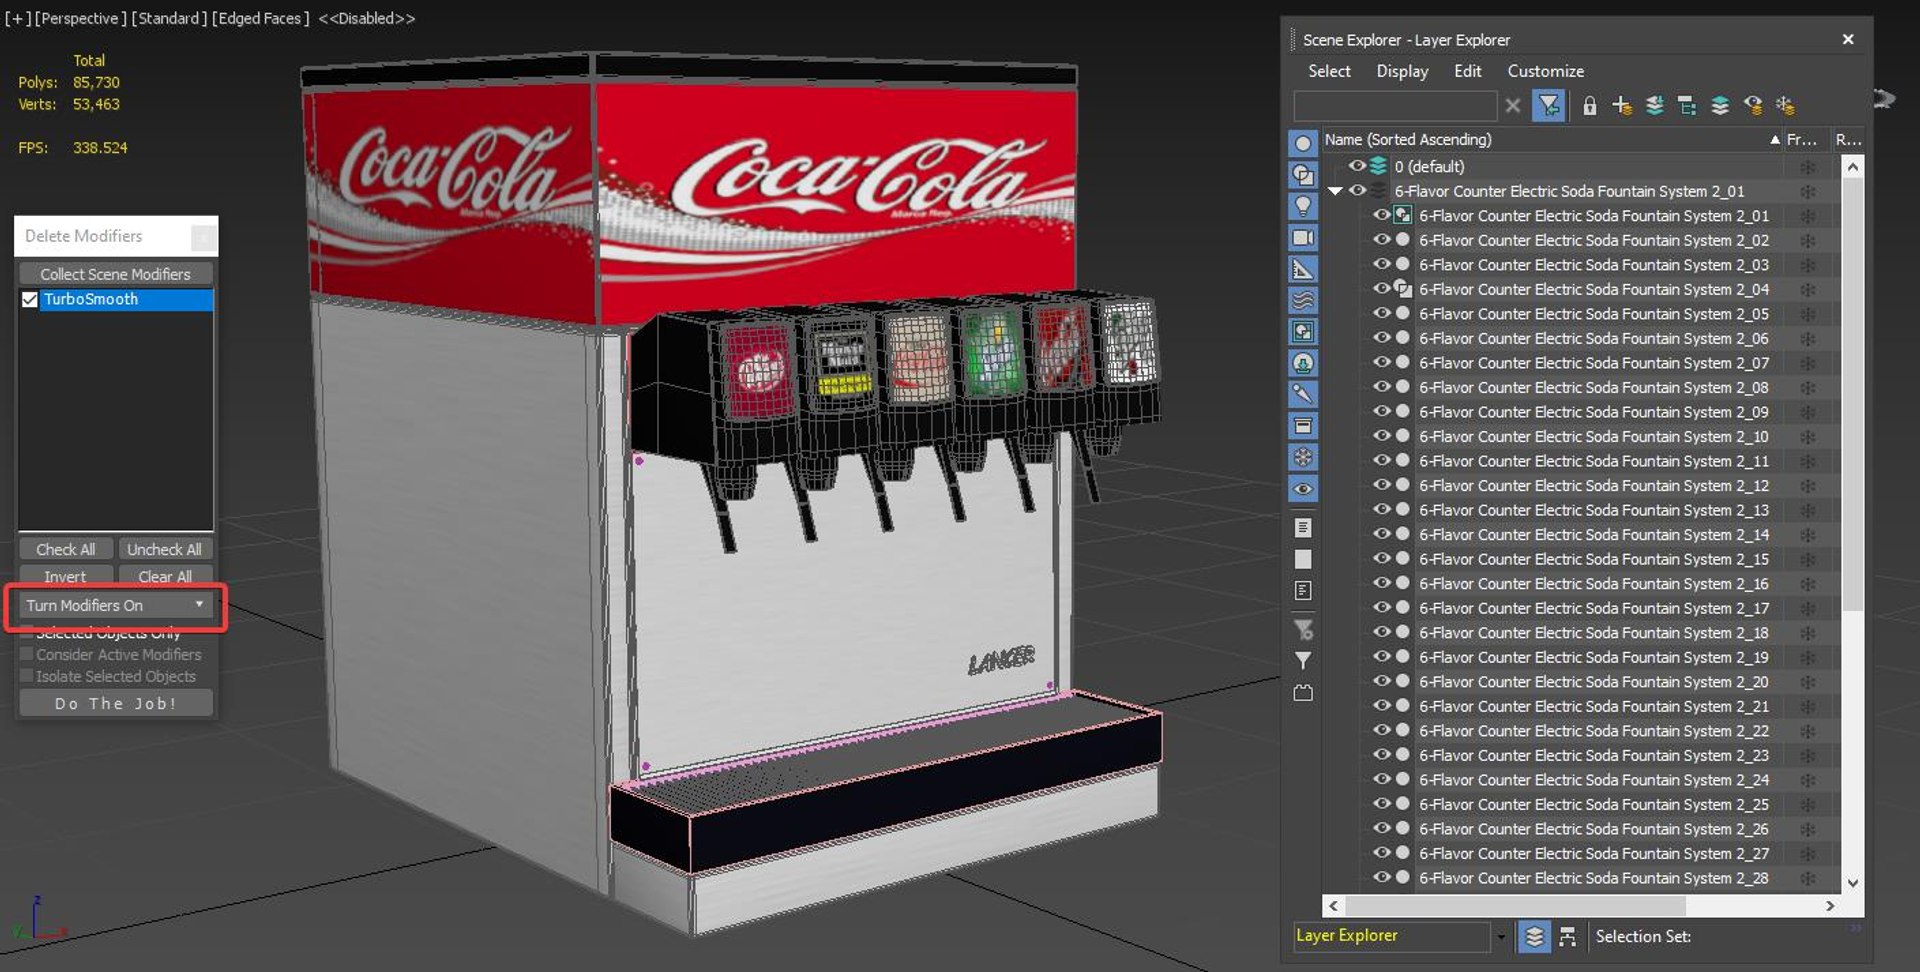Open the Turn Modifiers On dropdown

pyautogui.click(x=115, y=605)
